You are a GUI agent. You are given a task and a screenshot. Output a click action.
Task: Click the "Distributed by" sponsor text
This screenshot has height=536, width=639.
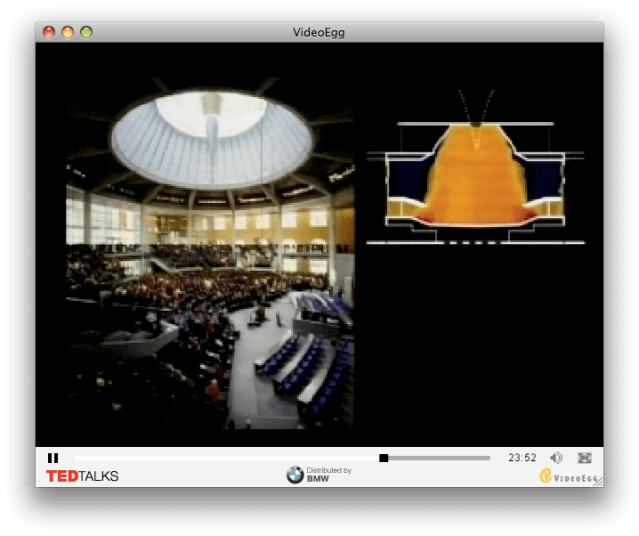(x=329, y=471)
